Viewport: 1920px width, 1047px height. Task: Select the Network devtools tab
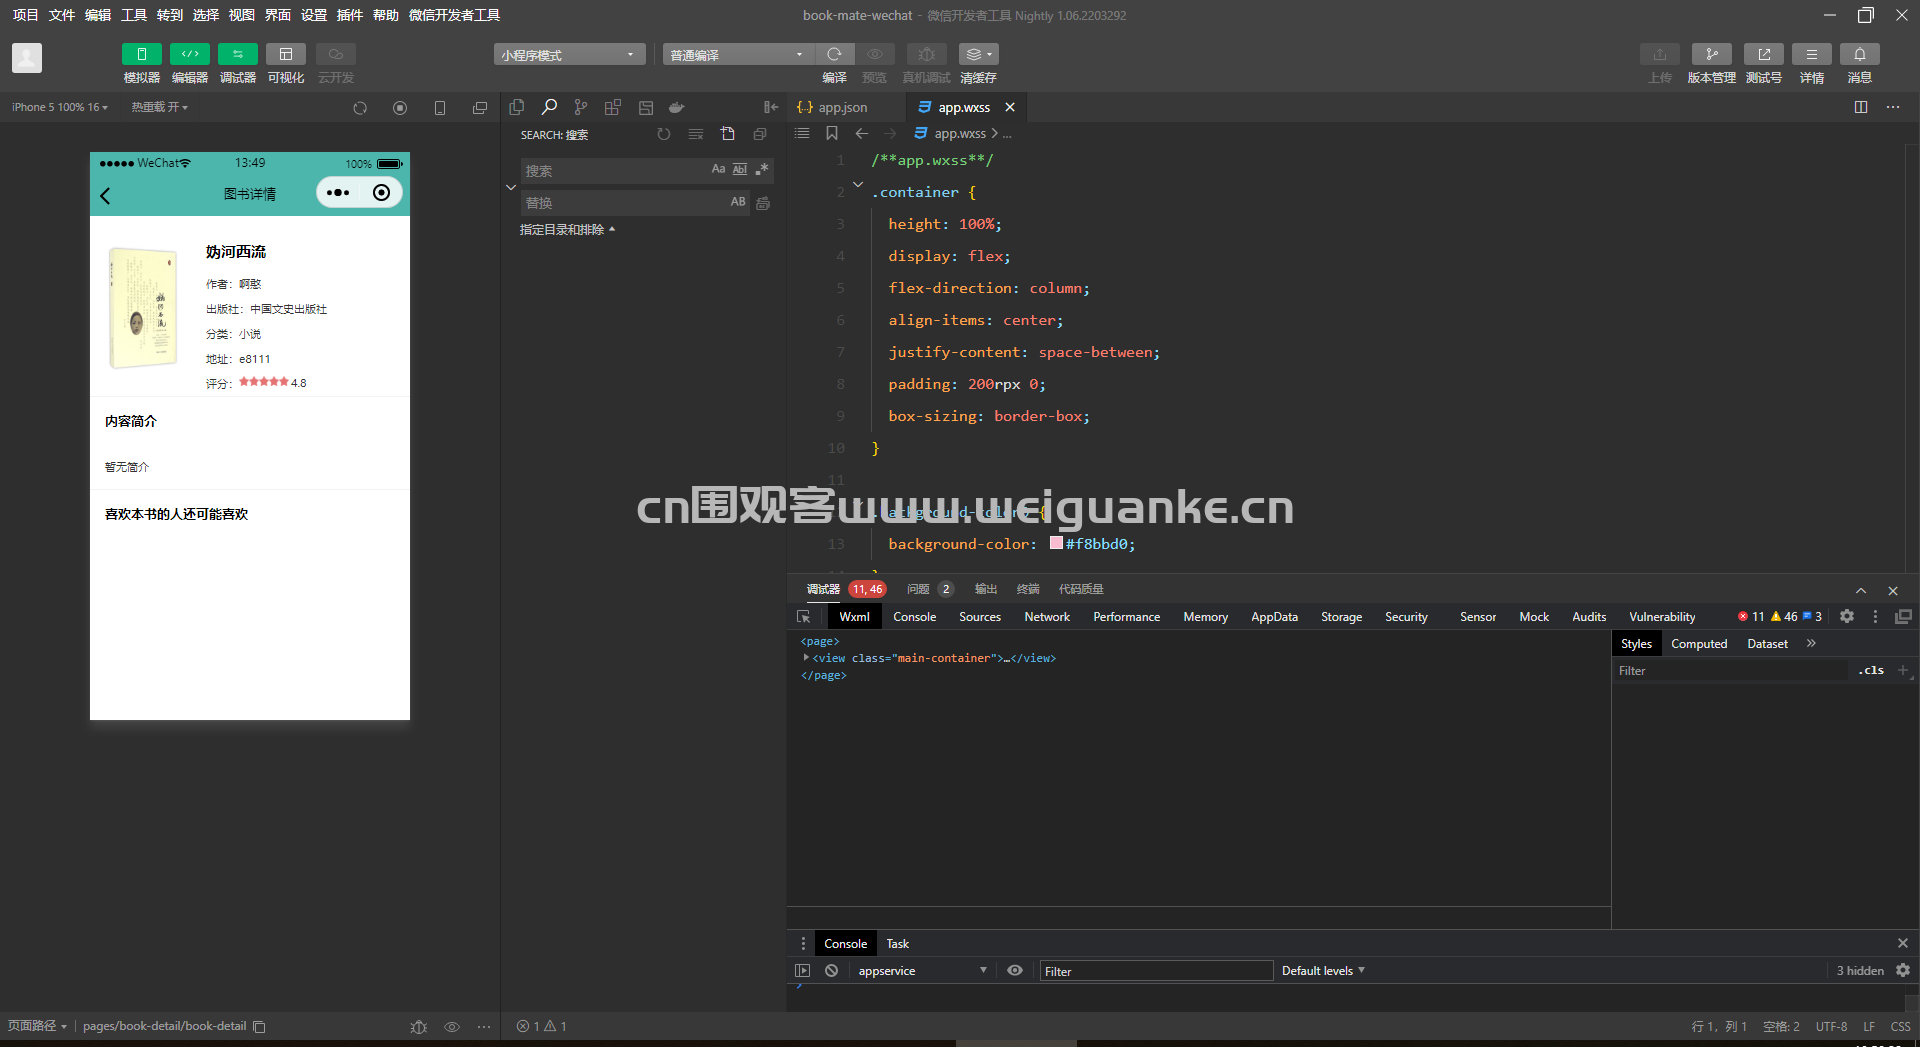(1047, 617)
